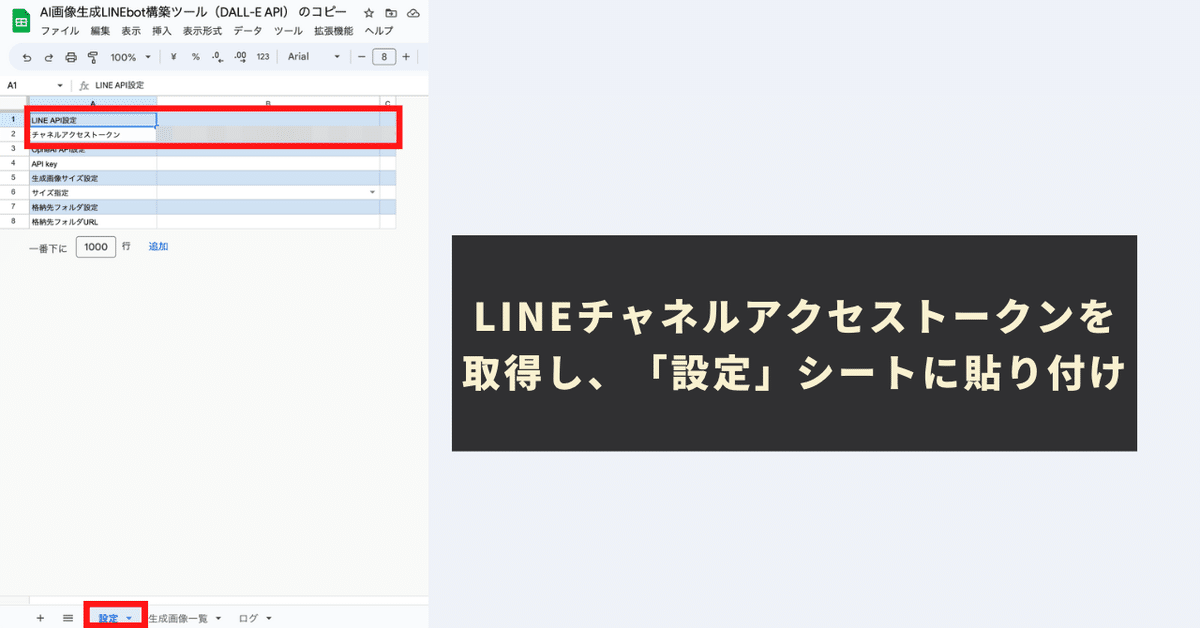Screen dimensions: 1200x628
Task: Open the 設定 sheet tab dropdown arrow
Action: coord(129,617)
